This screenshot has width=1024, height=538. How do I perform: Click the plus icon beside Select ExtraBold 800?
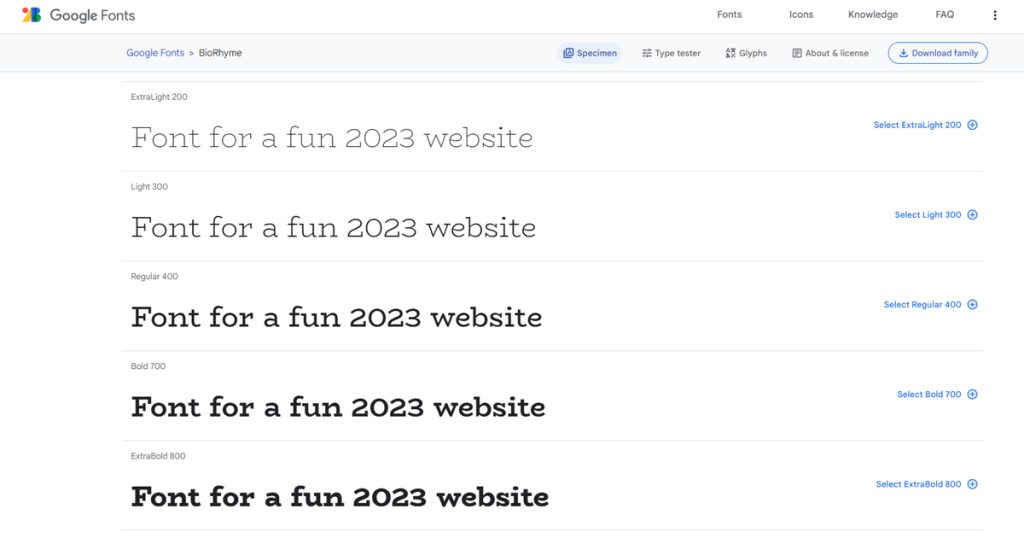coord(972,485)
